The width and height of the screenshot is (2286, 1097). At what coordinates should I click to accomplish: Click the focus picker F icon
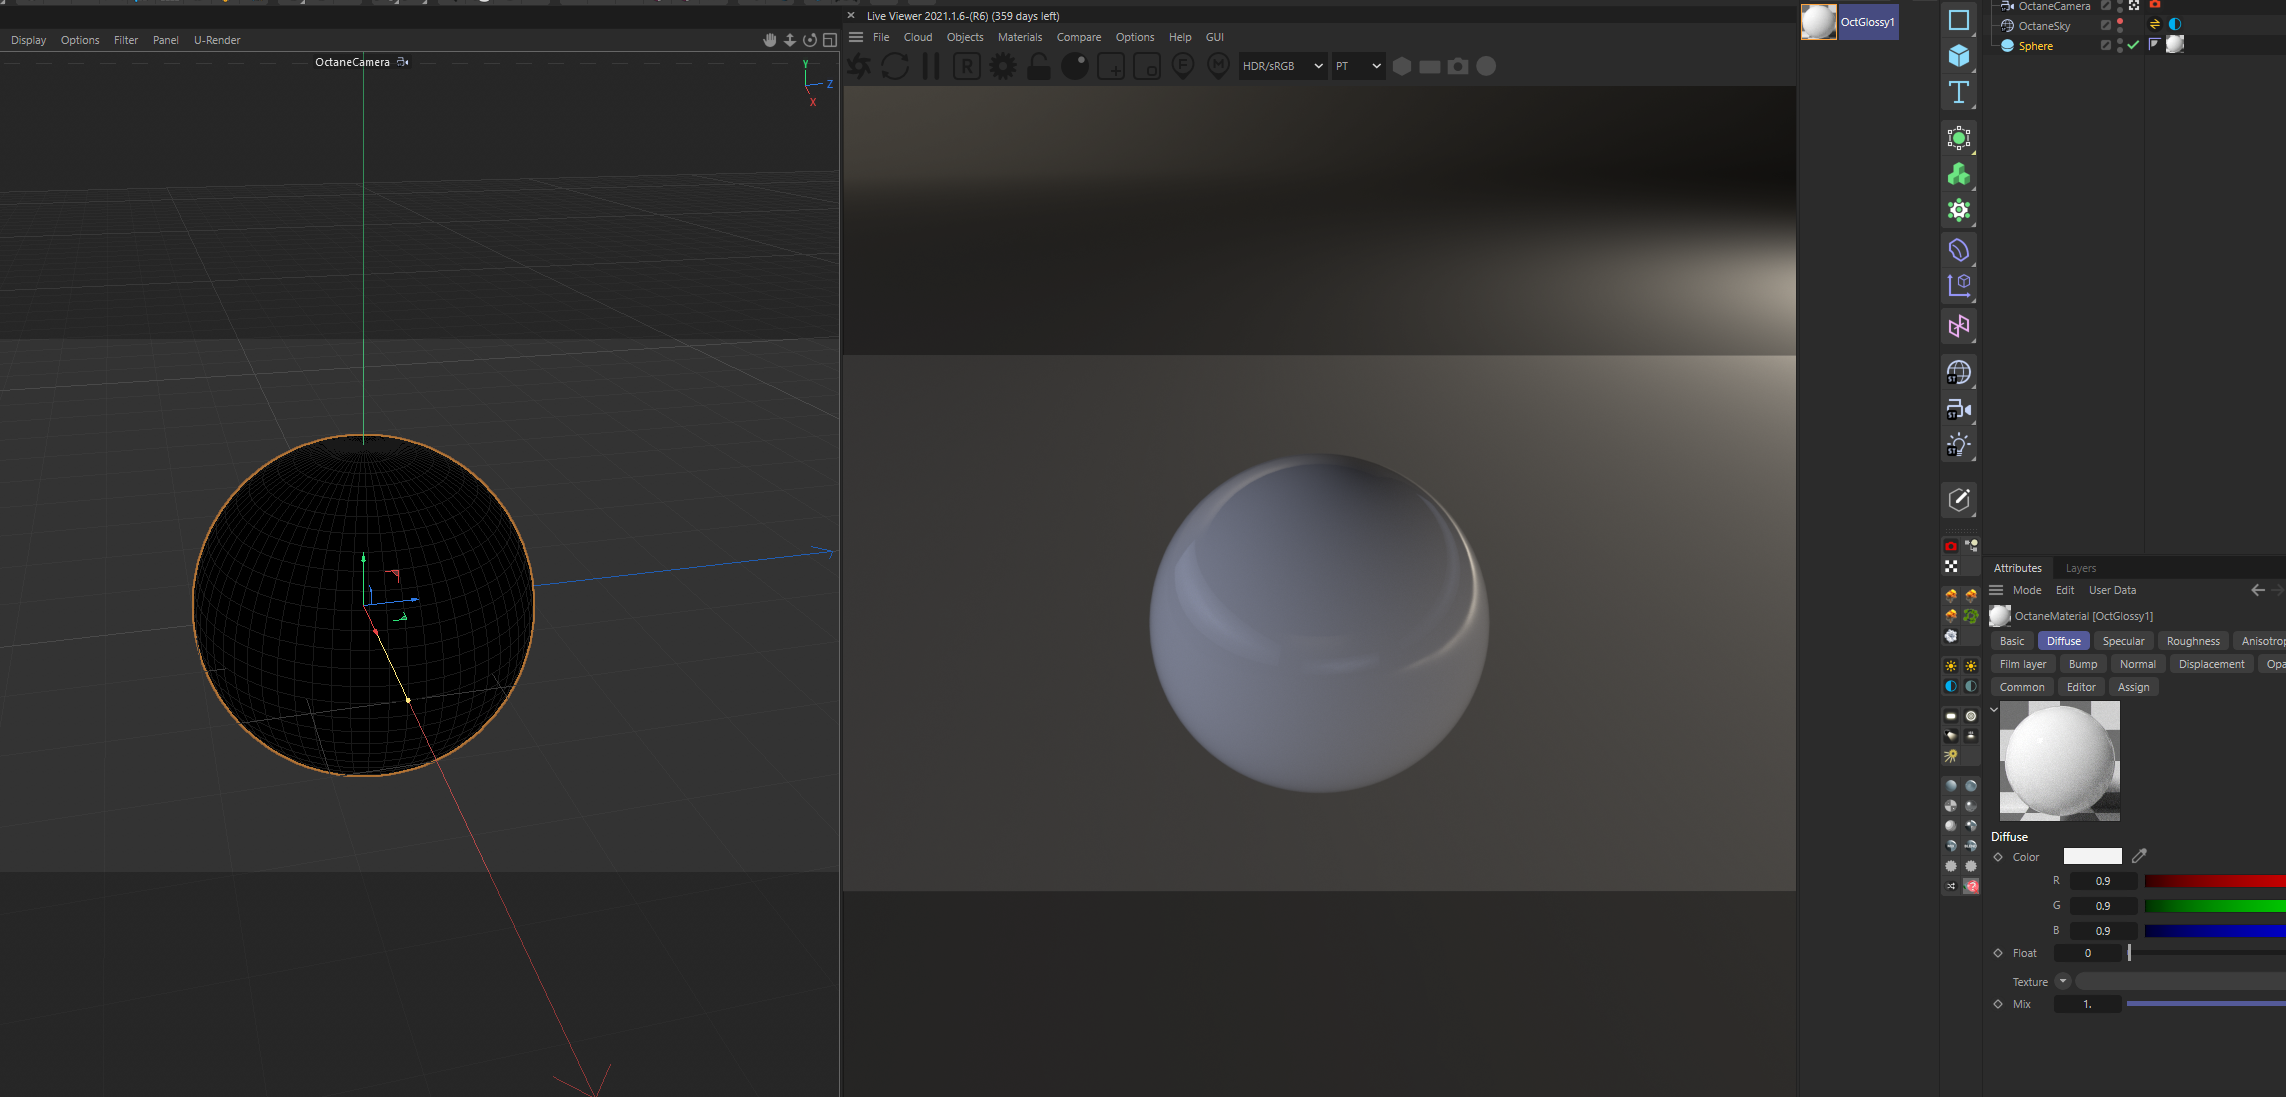click(1183, 66)
